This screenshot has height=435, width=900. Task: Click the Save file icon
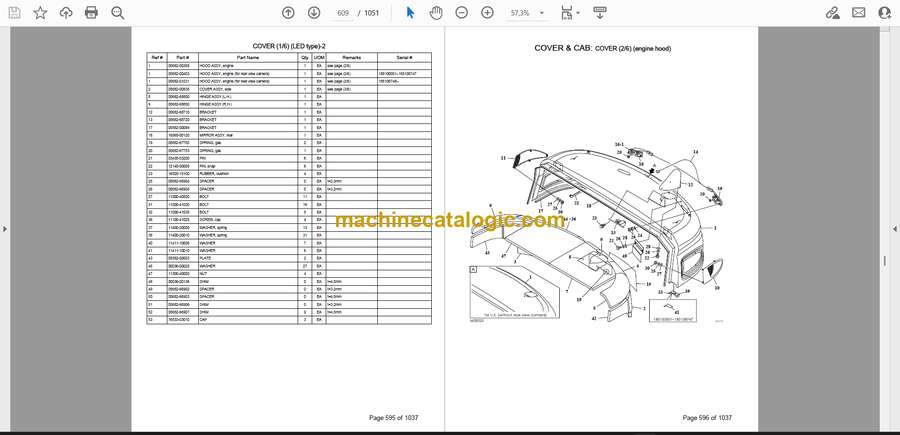14,13
